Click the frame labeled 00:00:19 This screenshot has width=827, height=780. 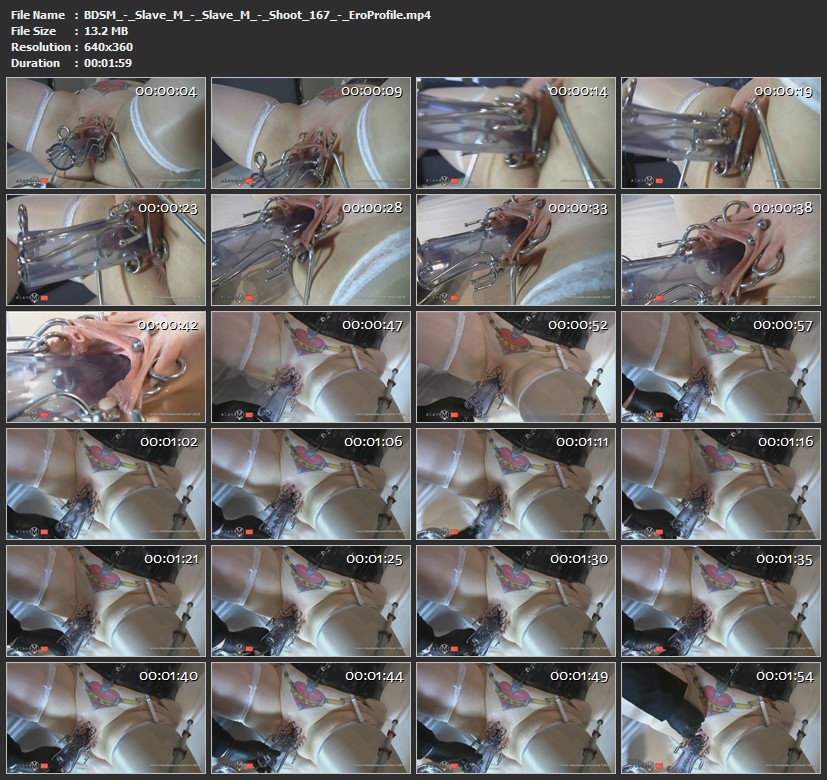[x=721, y=134]
